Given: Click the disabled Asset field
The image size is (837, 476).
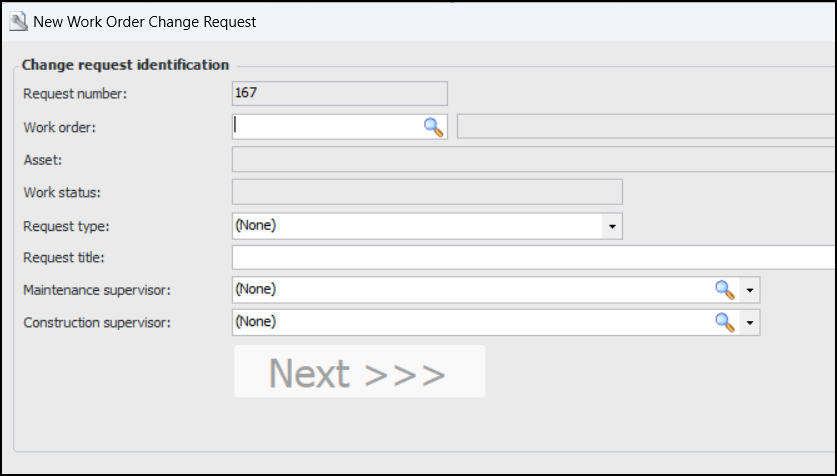Looking at the screenshot, I should tap(532, 160).
